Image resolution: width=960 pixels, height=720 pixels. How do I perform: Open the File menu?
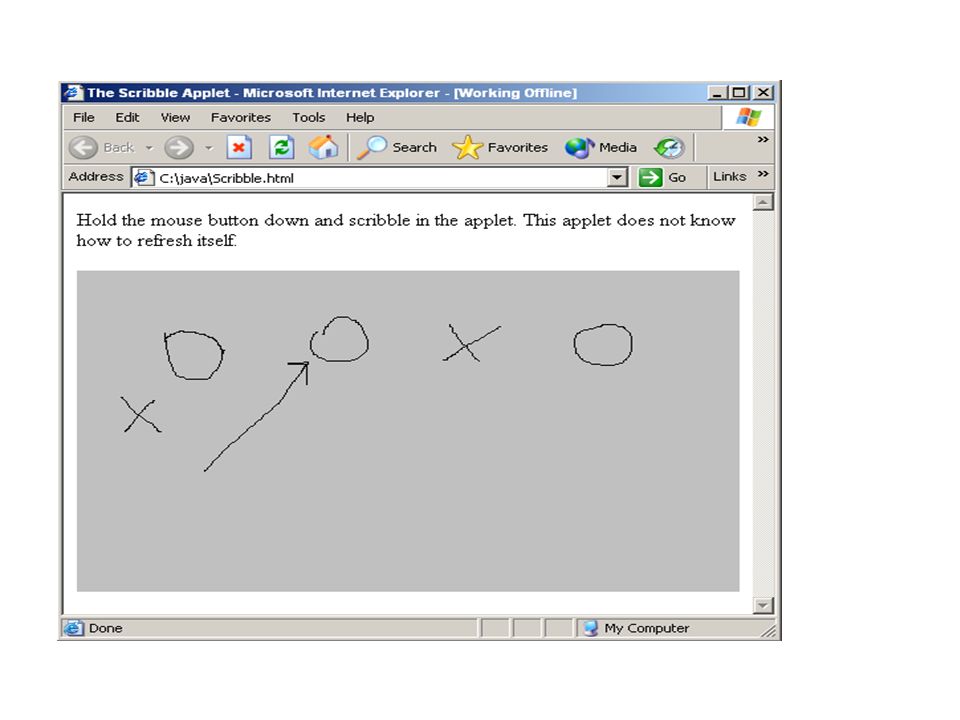(x=84, y=117)
